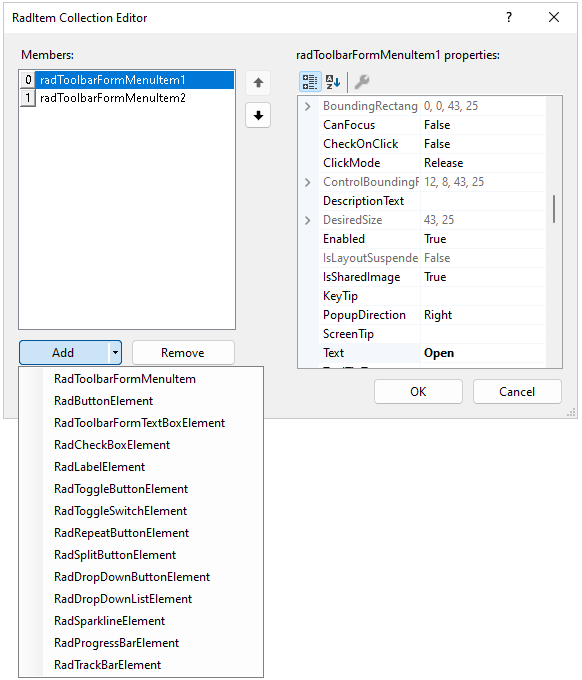
Task: Click the IsSharedImage value True
Action: click(x=483, y=277)
